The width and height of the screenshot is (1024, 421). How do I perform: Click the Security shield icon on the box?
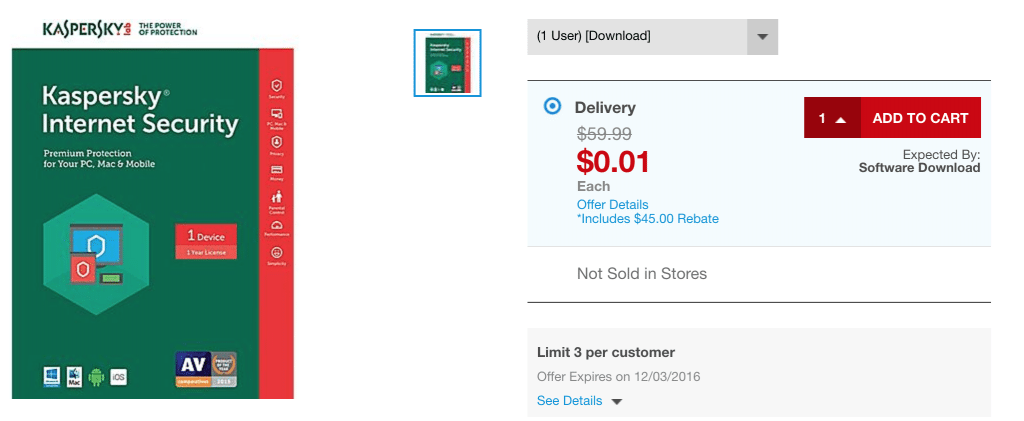276,88
